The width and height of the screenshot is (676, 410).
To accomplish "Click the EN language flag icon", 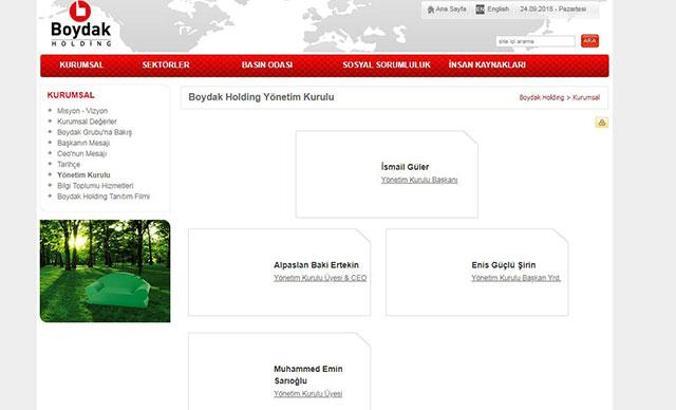I will 480,9.
